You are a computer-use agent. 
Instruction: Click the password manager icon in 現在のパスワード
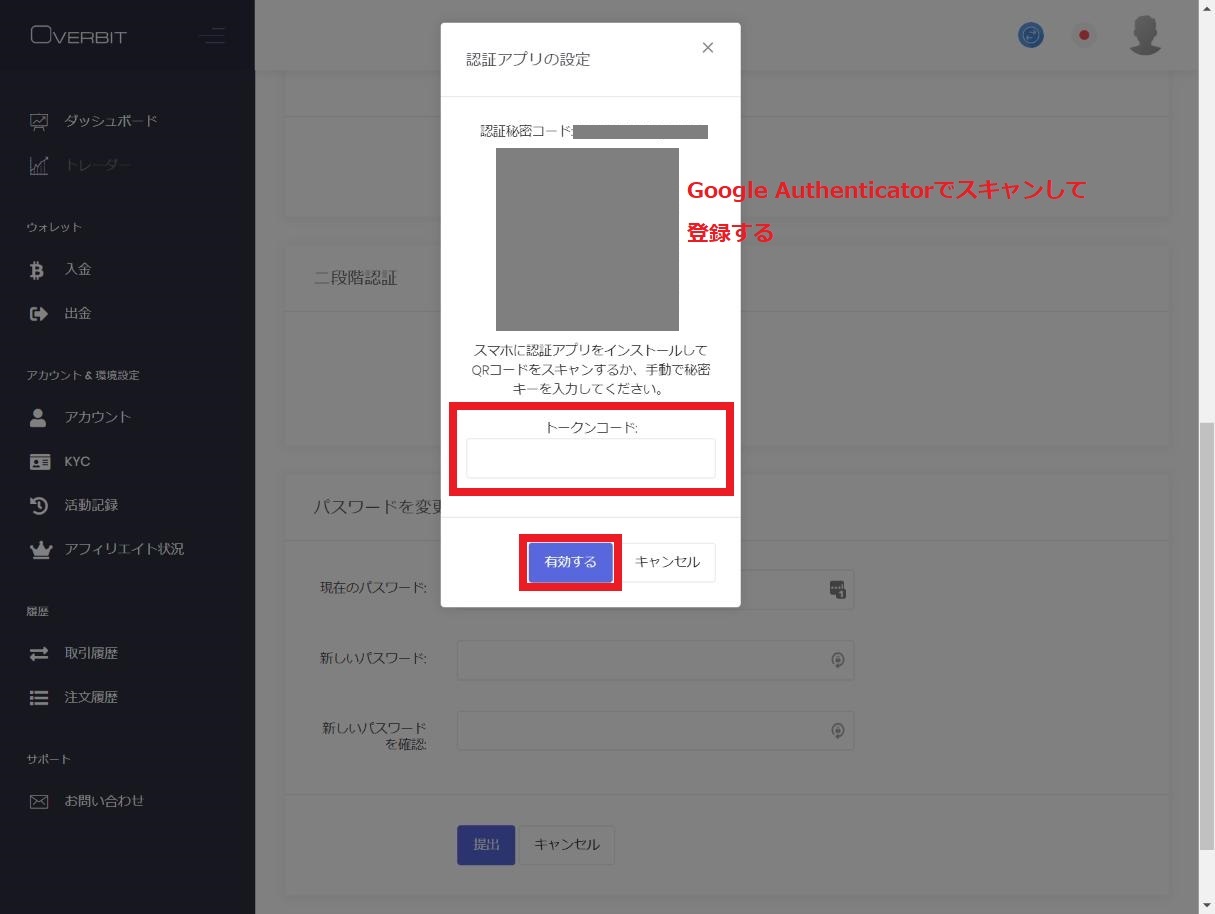(x=838, y=589)
